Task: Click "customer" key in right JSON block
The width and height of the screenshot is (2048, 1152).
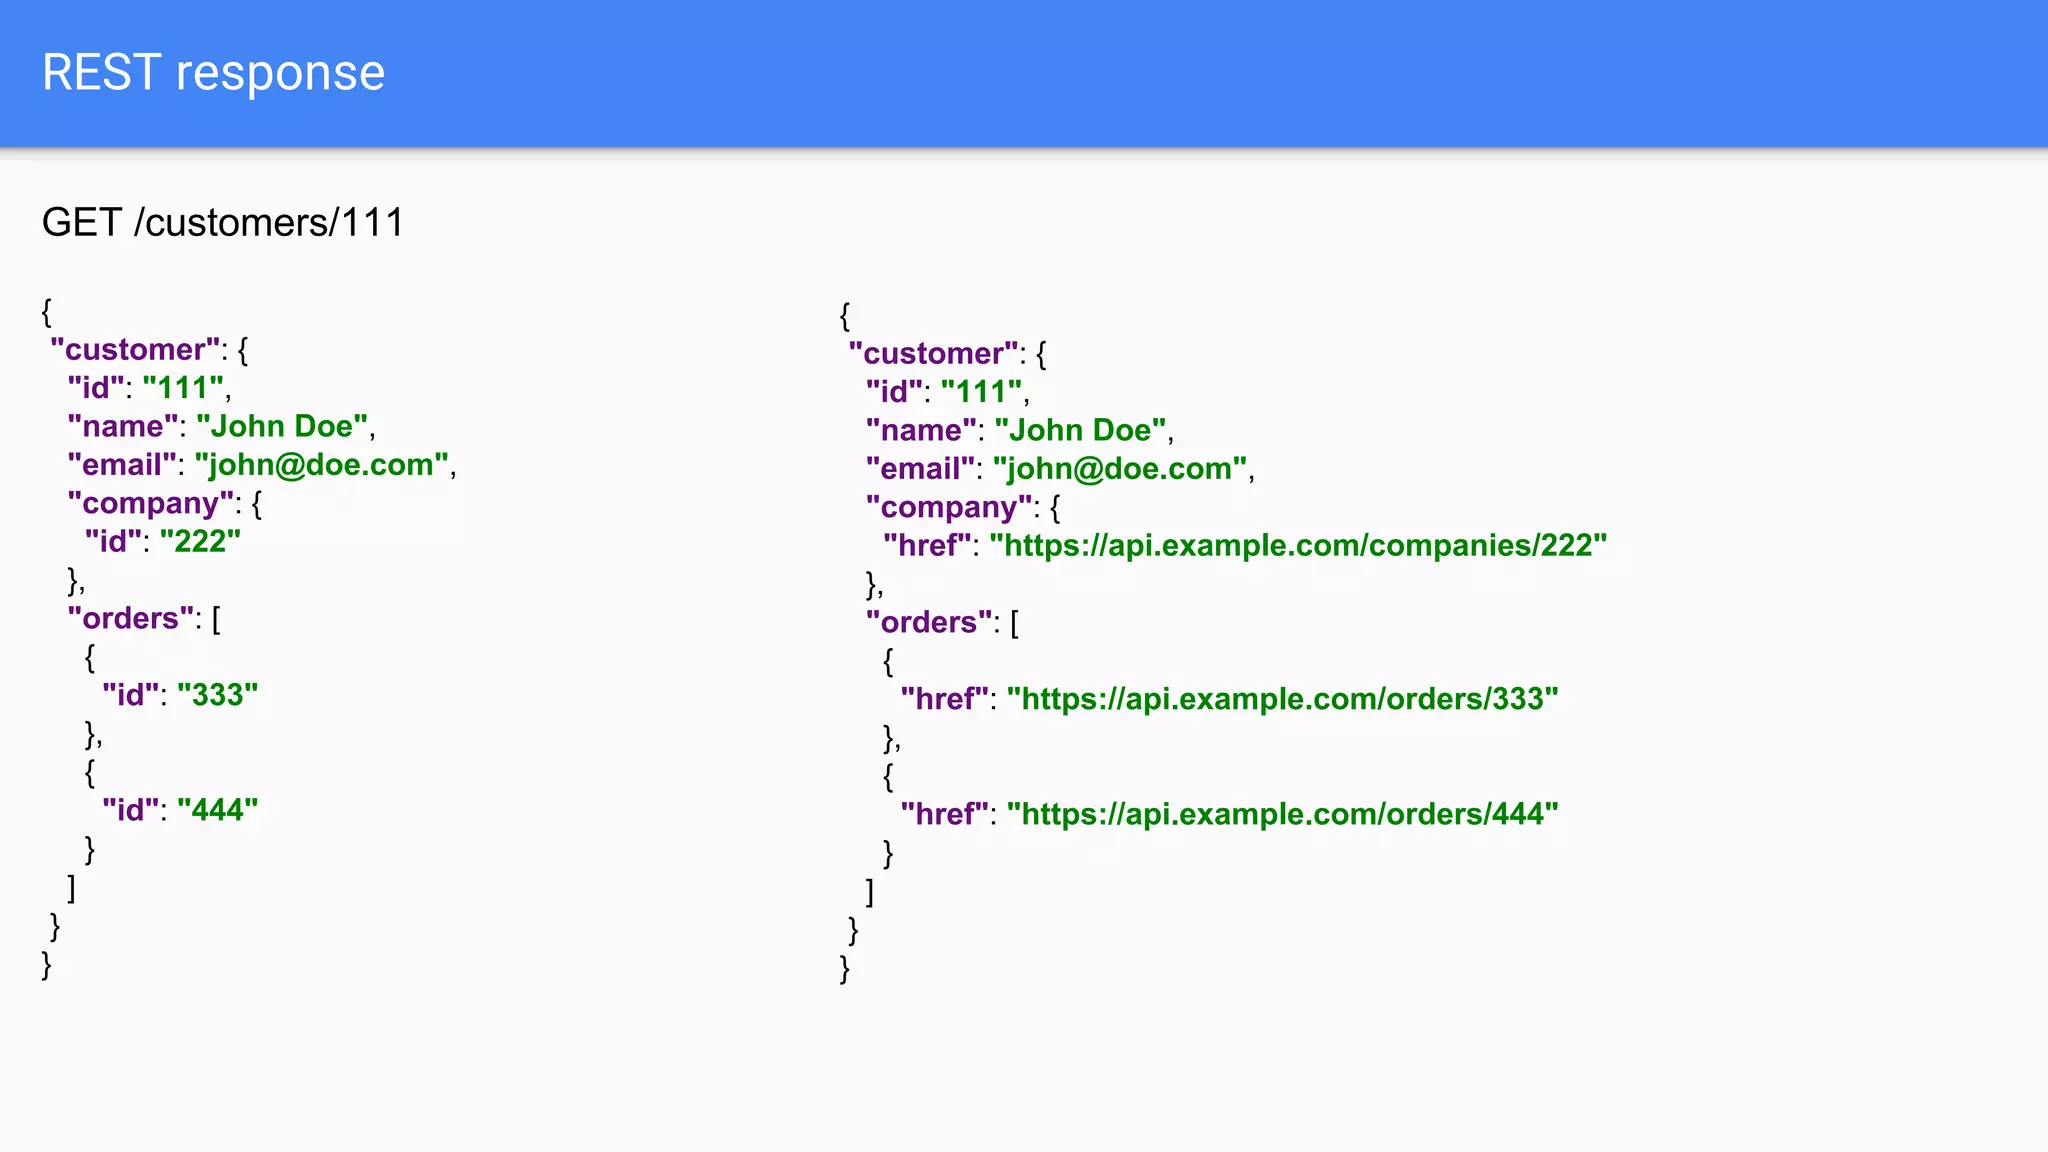Action: click(x=933, y=354)
